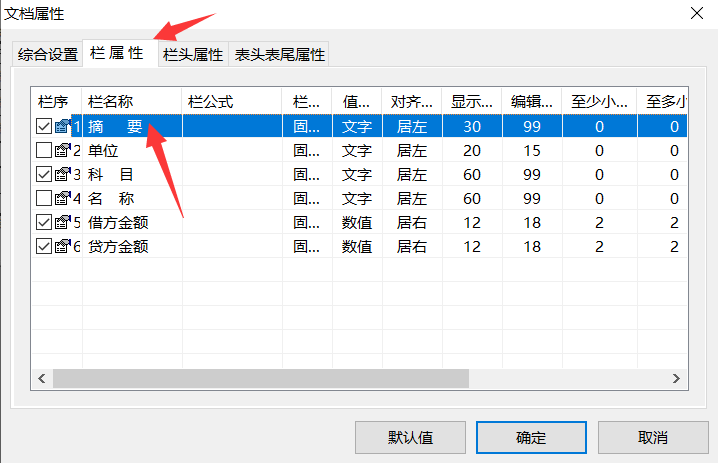Screen dimensions: 718x463
Task: Click the property icon in the 摘要 row
Action: [62, 127]
